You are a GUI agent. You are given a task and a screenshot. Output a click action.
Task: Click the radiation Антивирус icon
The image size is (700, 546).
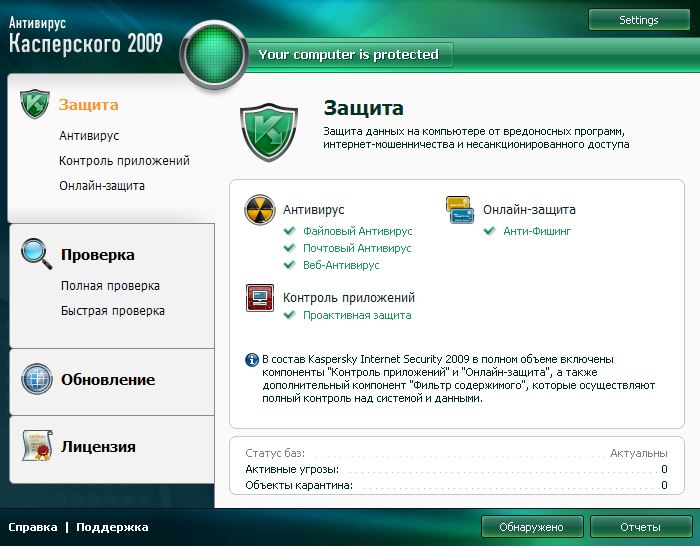click(259, 209)
